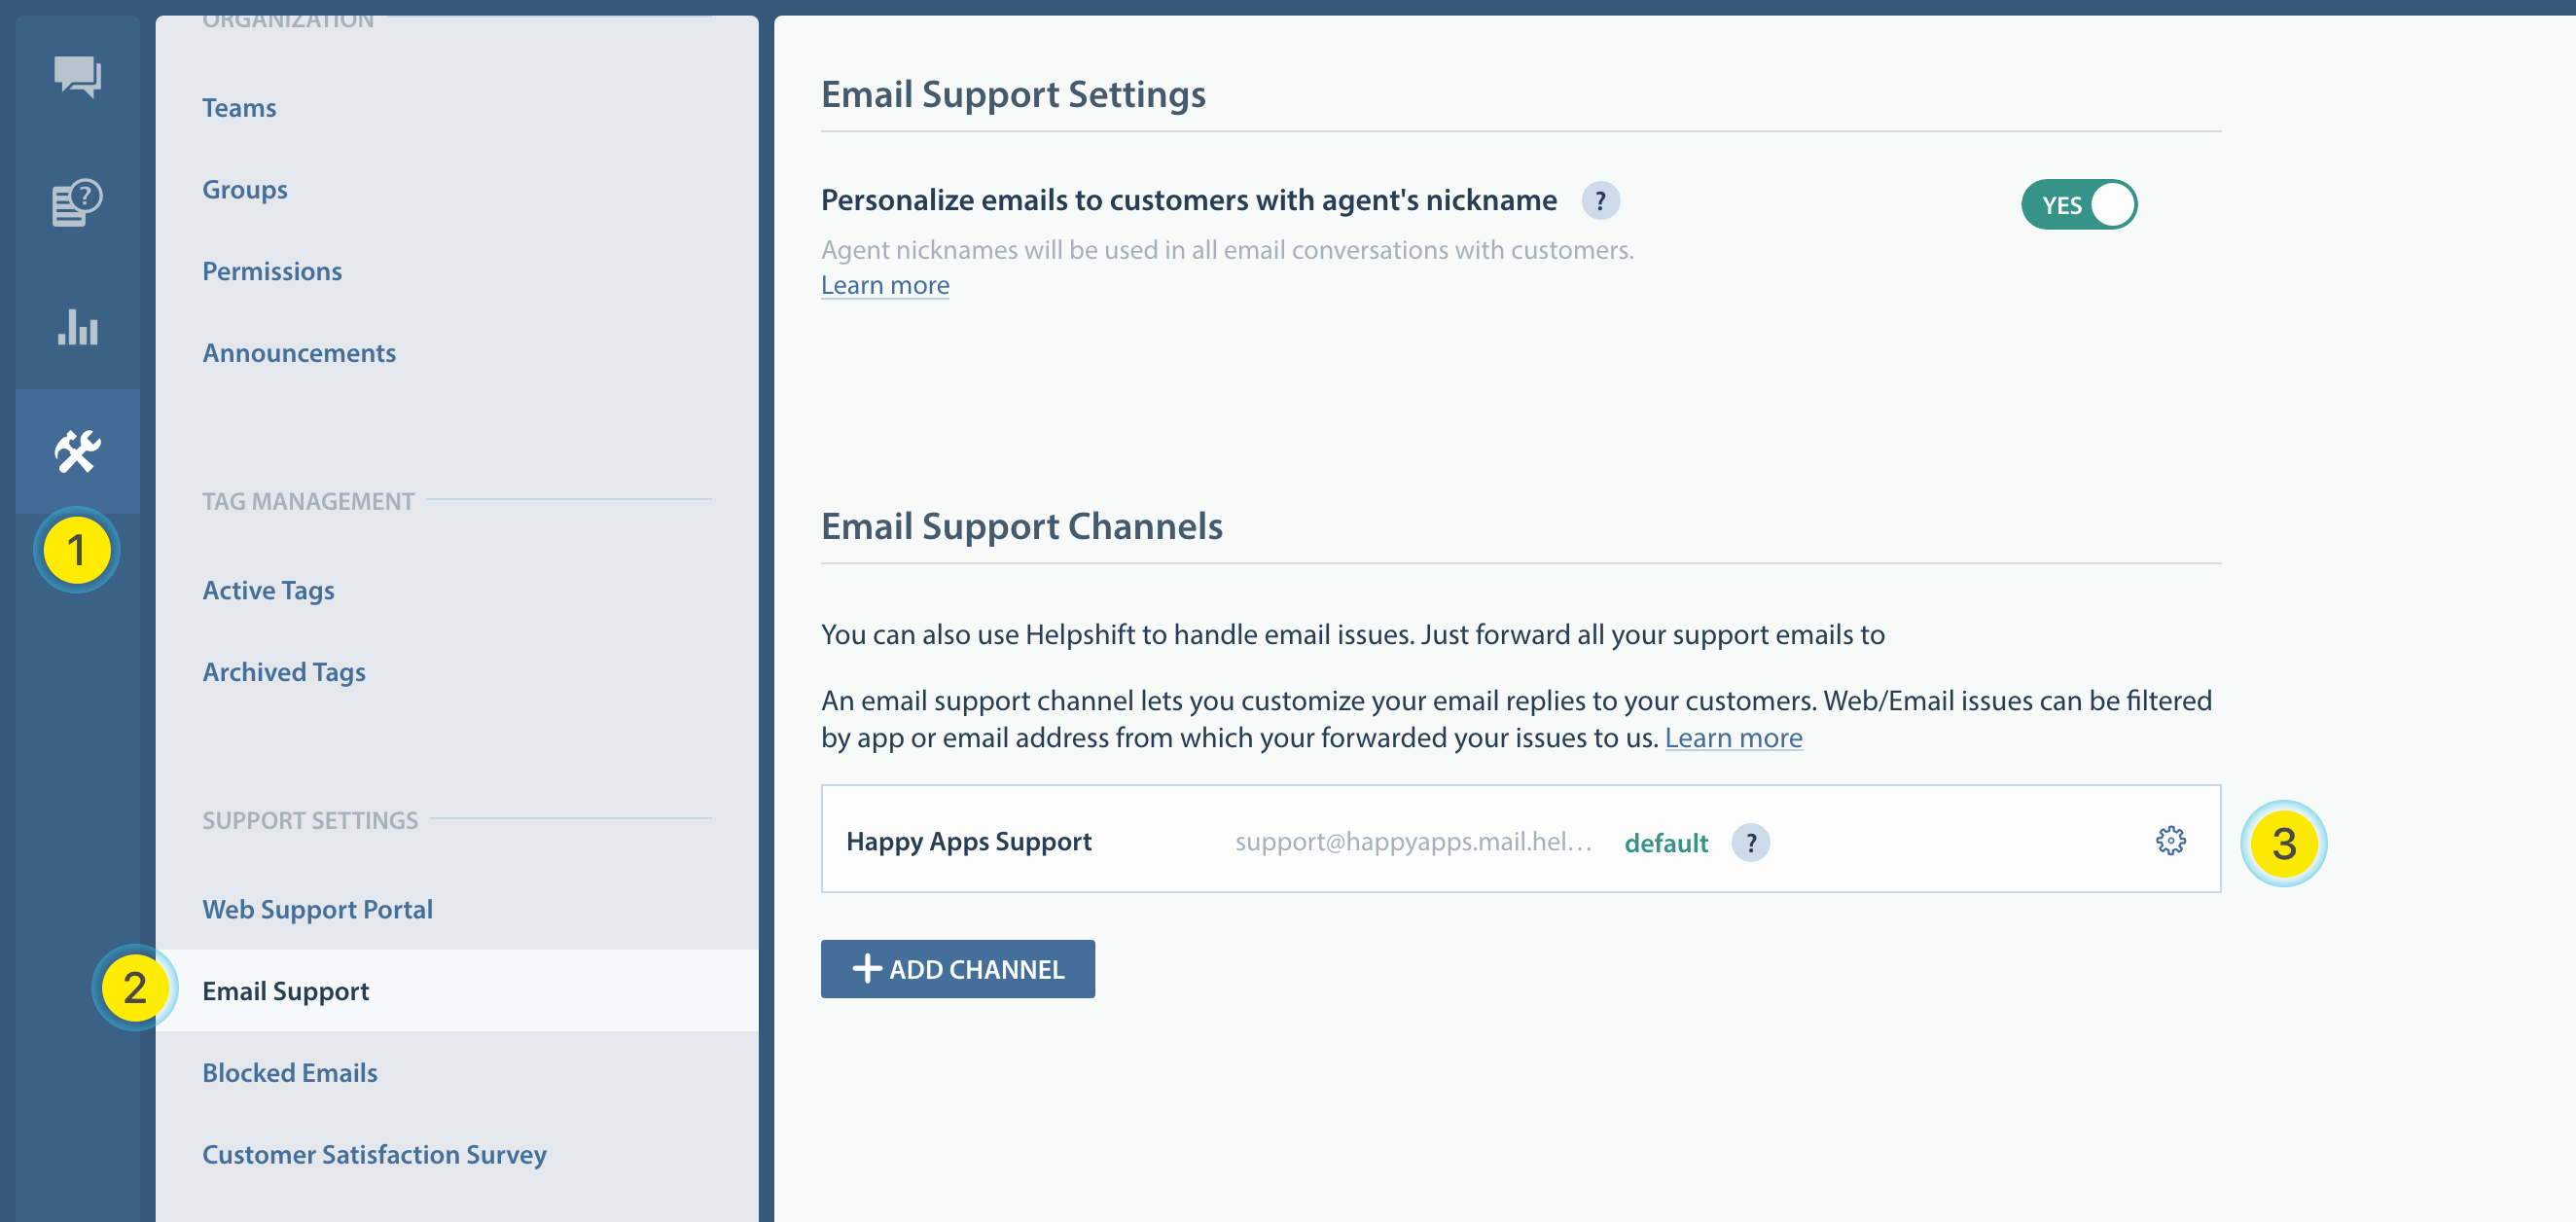
Task: Navigate to Permissions
Action: (272, 271)
